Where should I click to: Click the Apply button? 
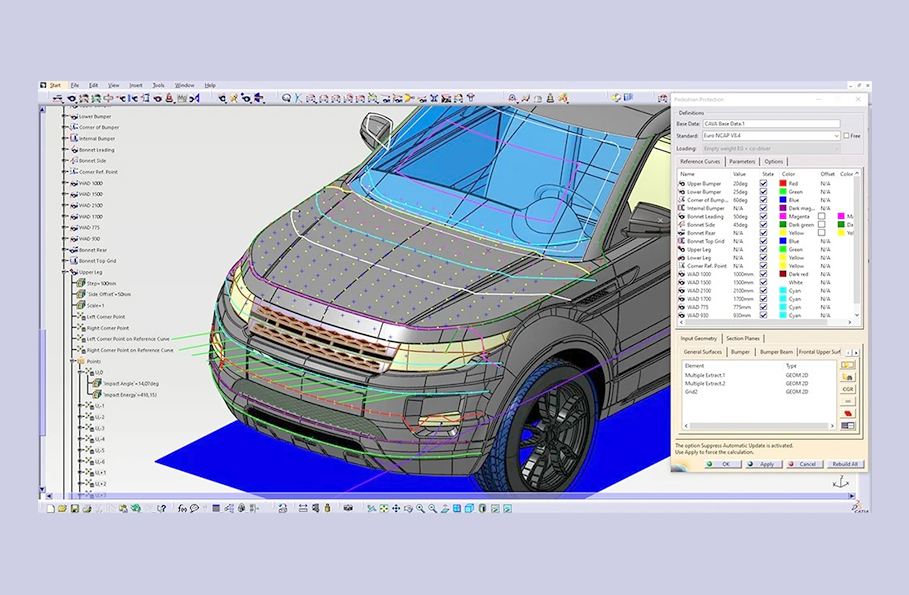764,464
